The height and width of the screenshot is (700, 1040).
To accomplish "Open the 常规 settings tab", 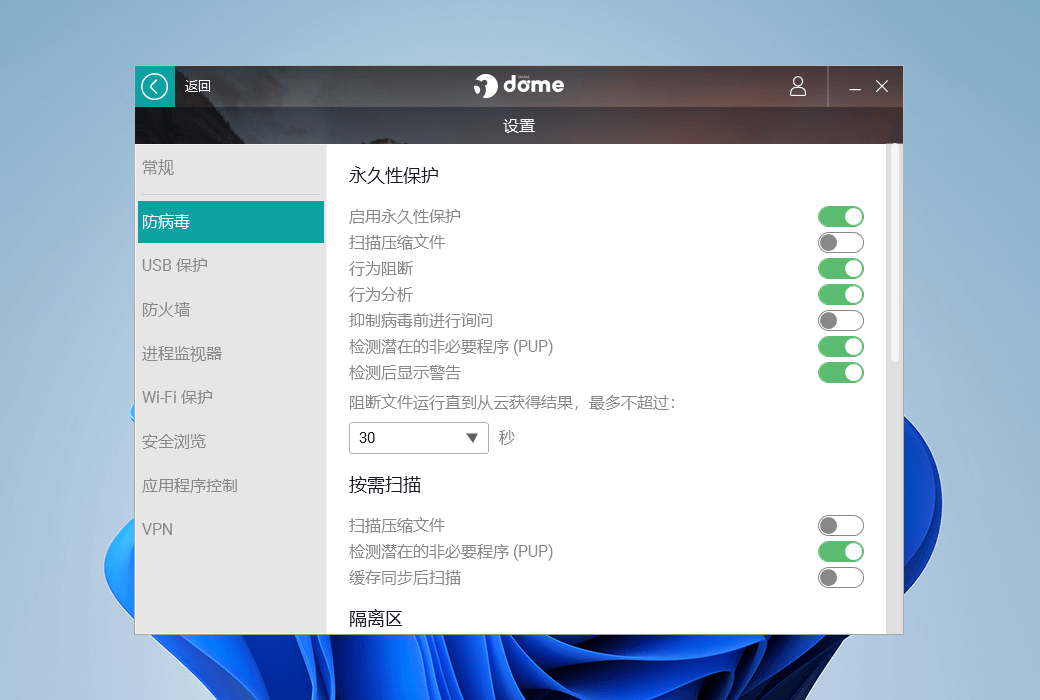I will 158,168.
